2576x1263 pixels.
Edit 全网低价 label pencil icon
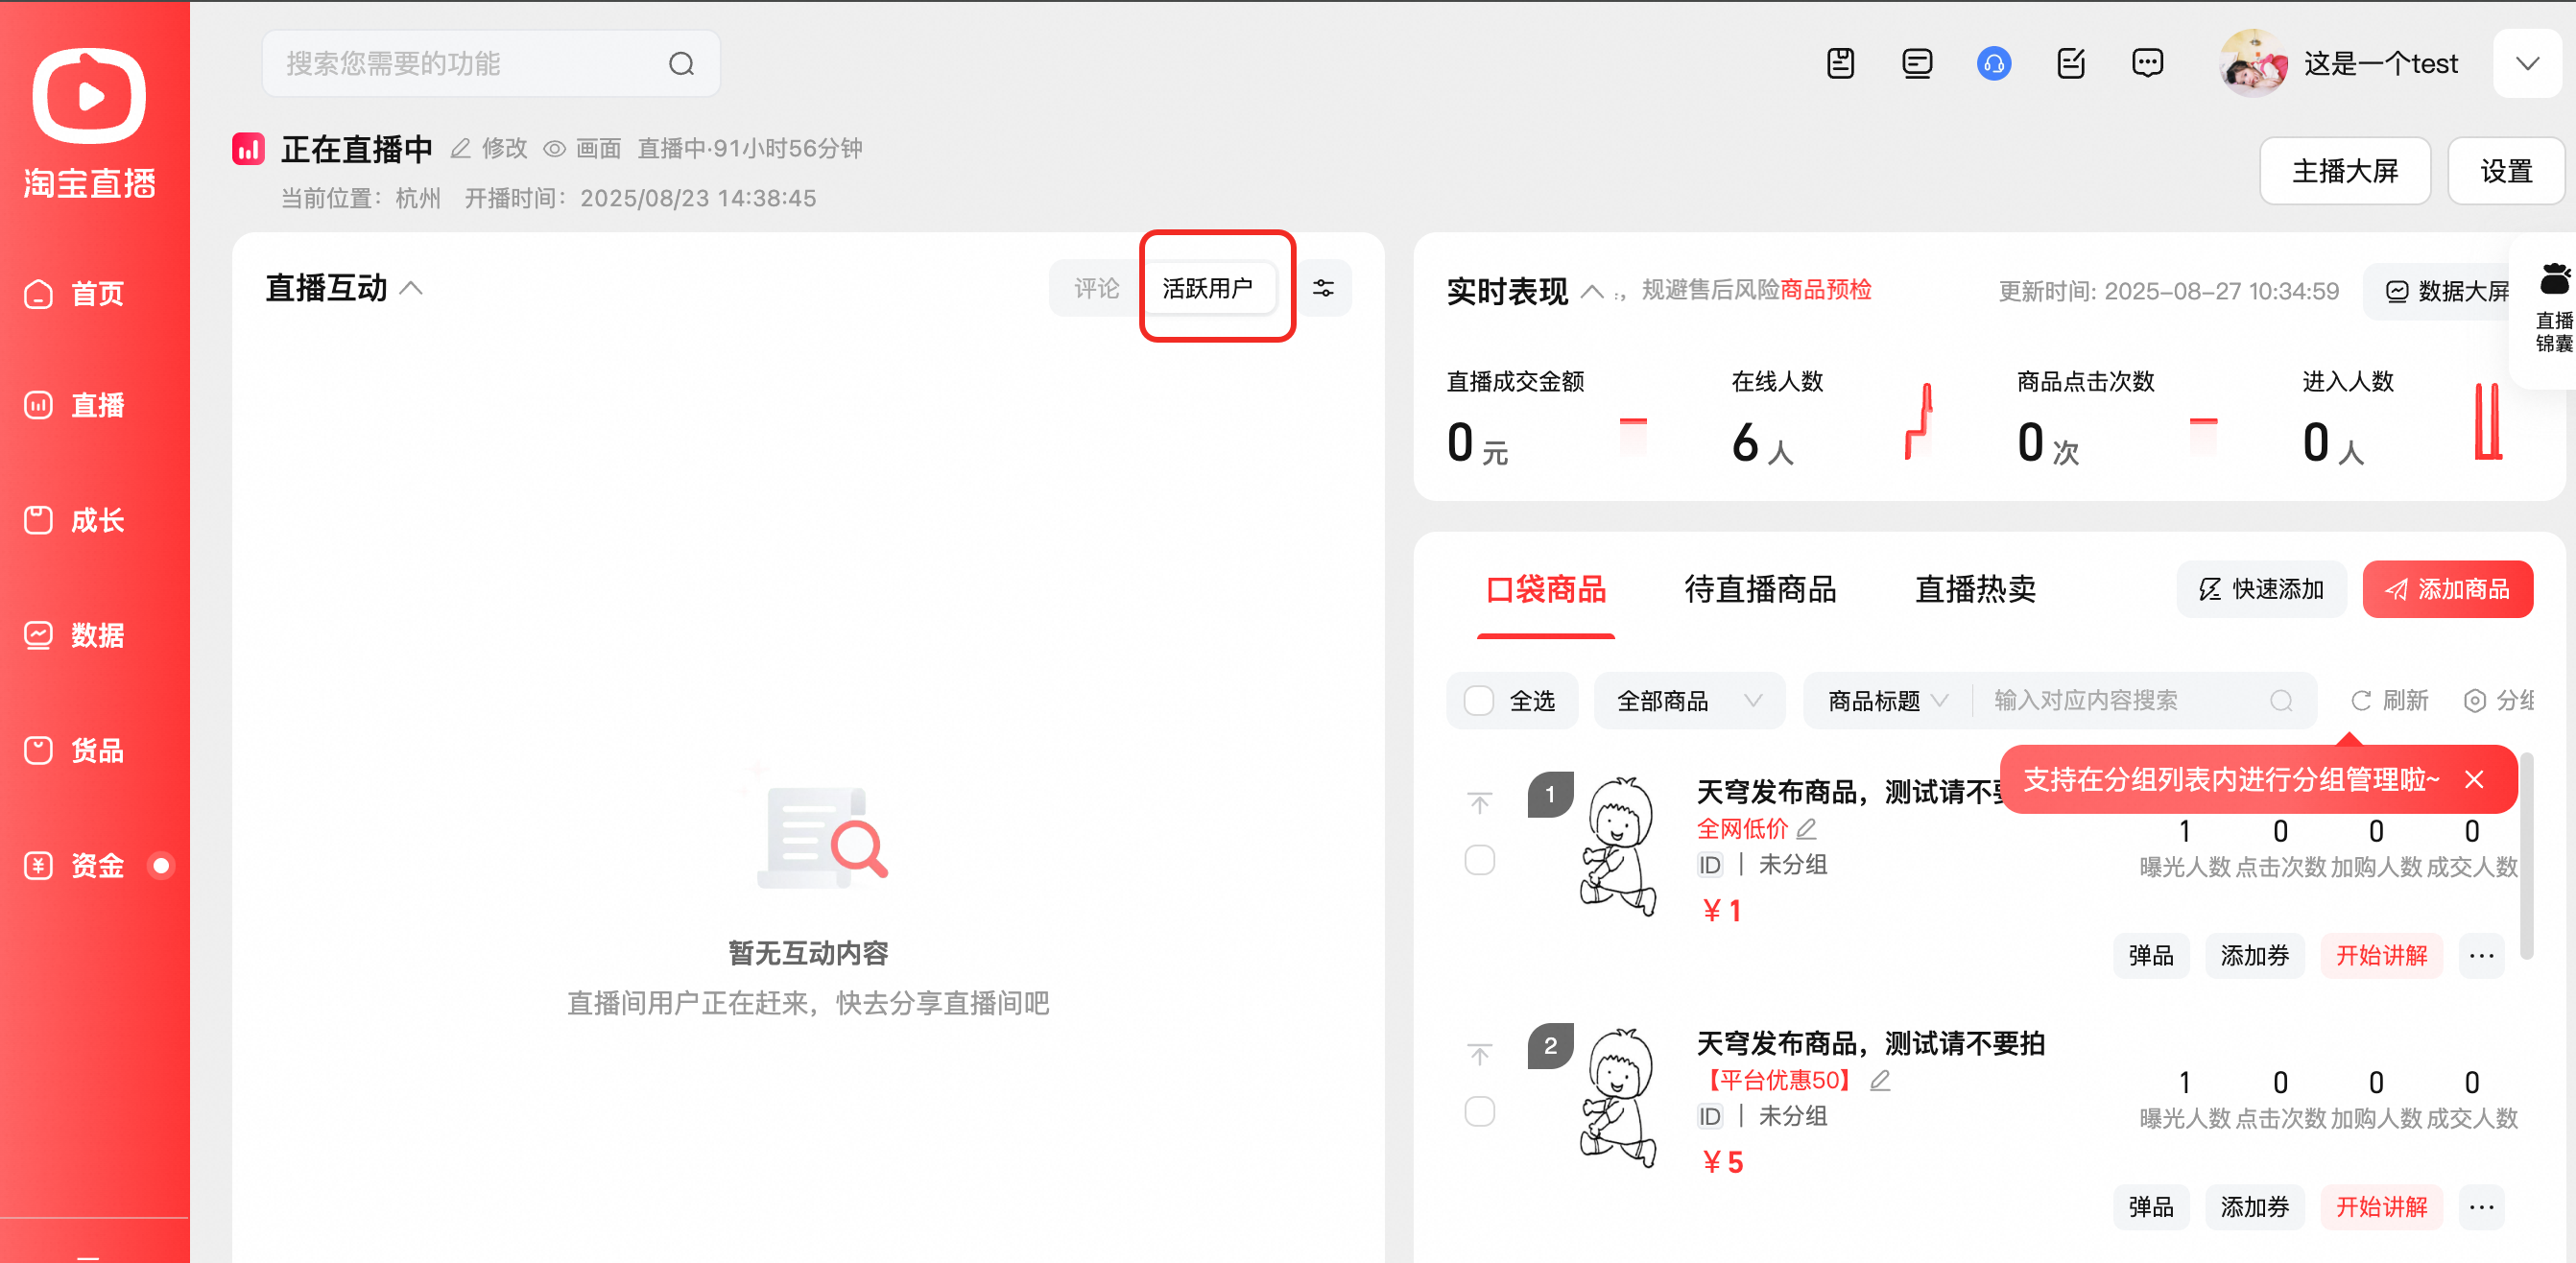1806,829
